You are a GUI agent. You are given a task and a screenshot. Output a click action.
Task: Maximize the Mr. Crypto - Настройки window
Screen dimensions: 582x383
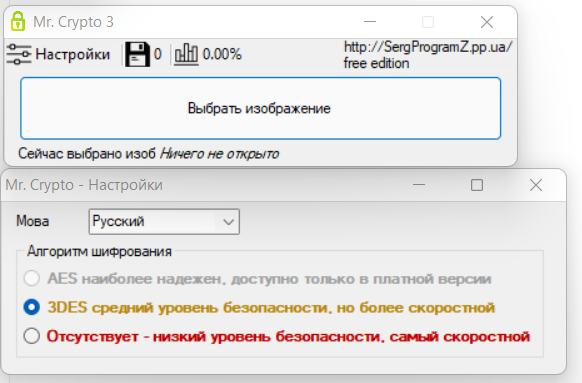[477, 185]
